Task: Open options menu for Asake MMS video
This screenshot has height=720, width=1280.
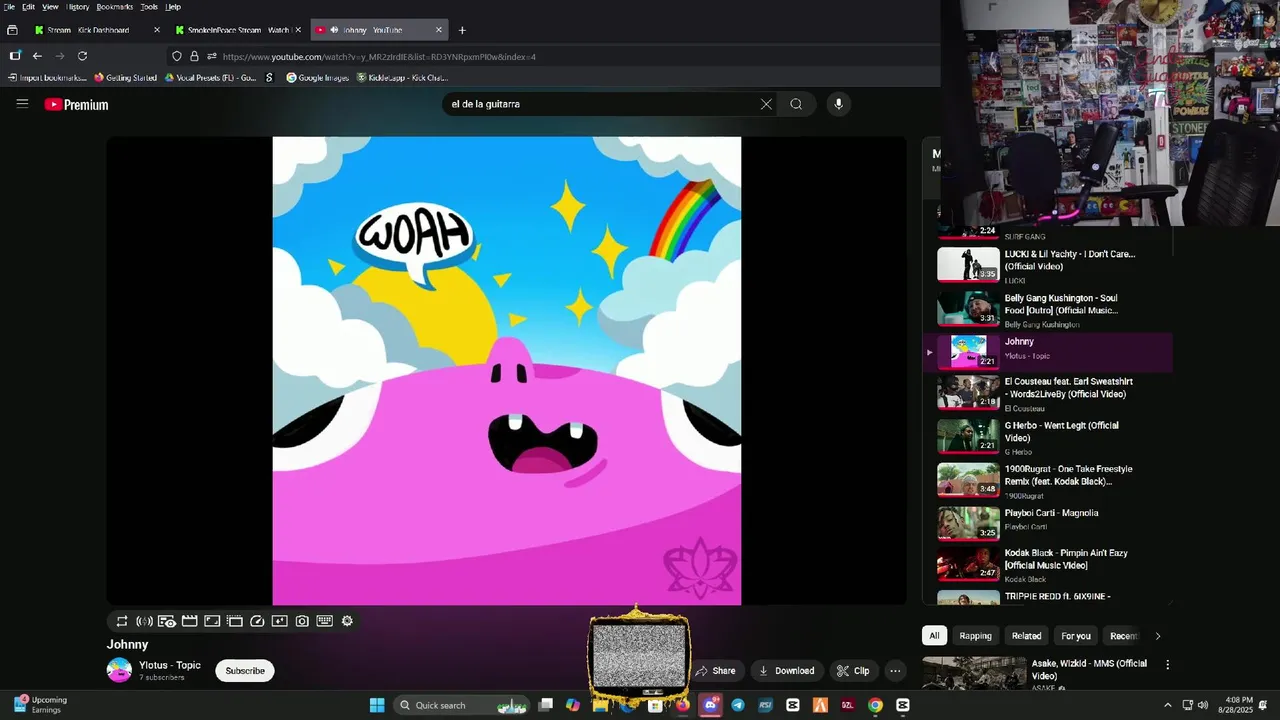Action: (1167, 664)
